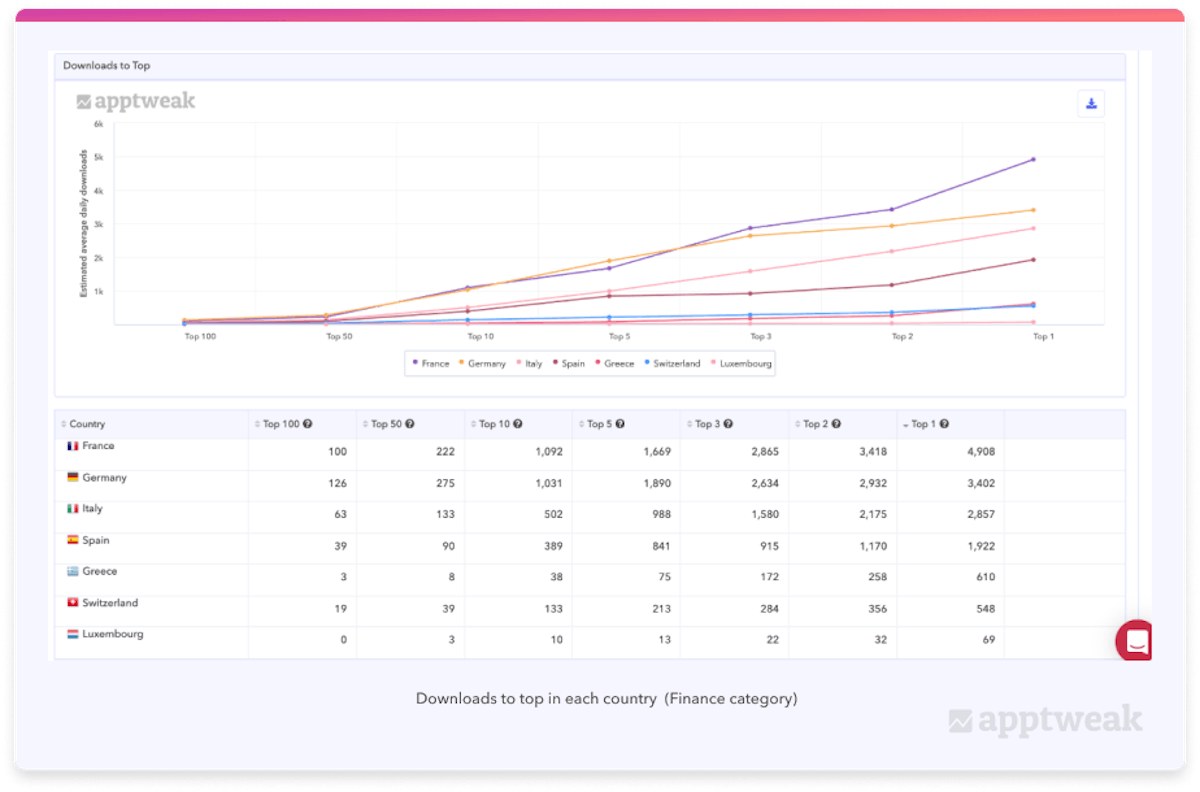This screenshot has width=1200, height=792.
Task: Sort table by Top 1 column
Action: pos(924,424)
